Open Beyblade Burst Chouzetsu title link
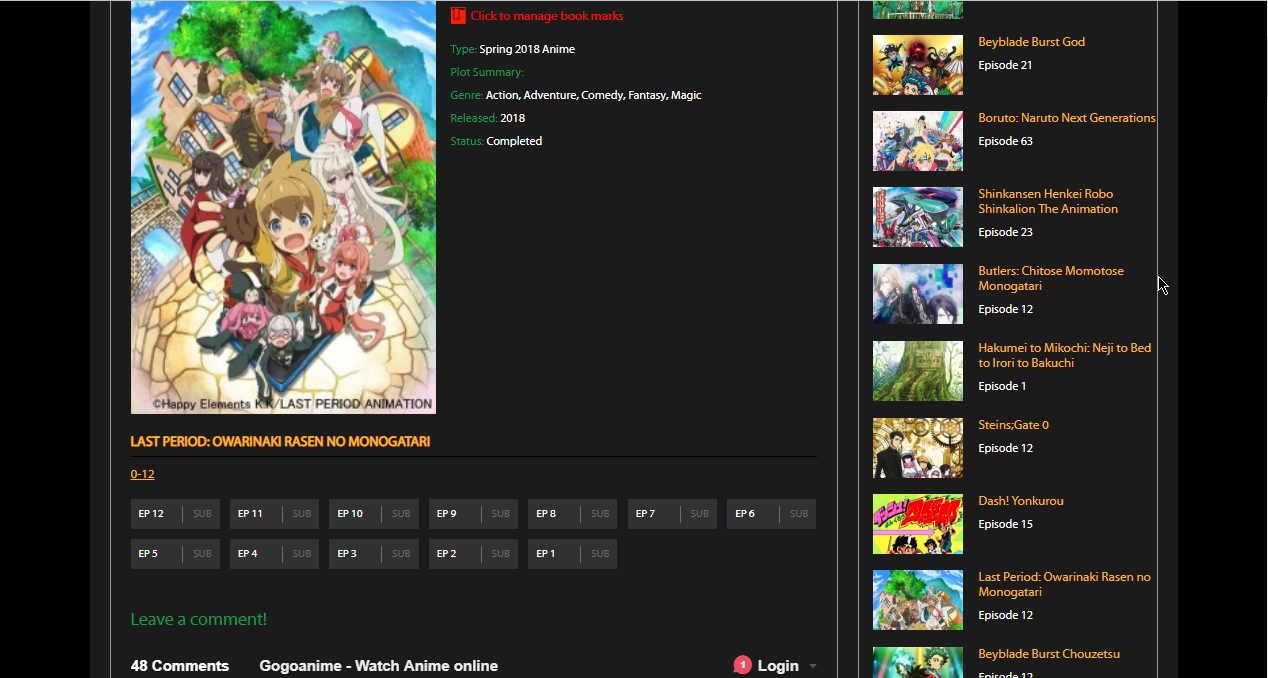Screen dimensions: 1268x678 (1048, 654)
